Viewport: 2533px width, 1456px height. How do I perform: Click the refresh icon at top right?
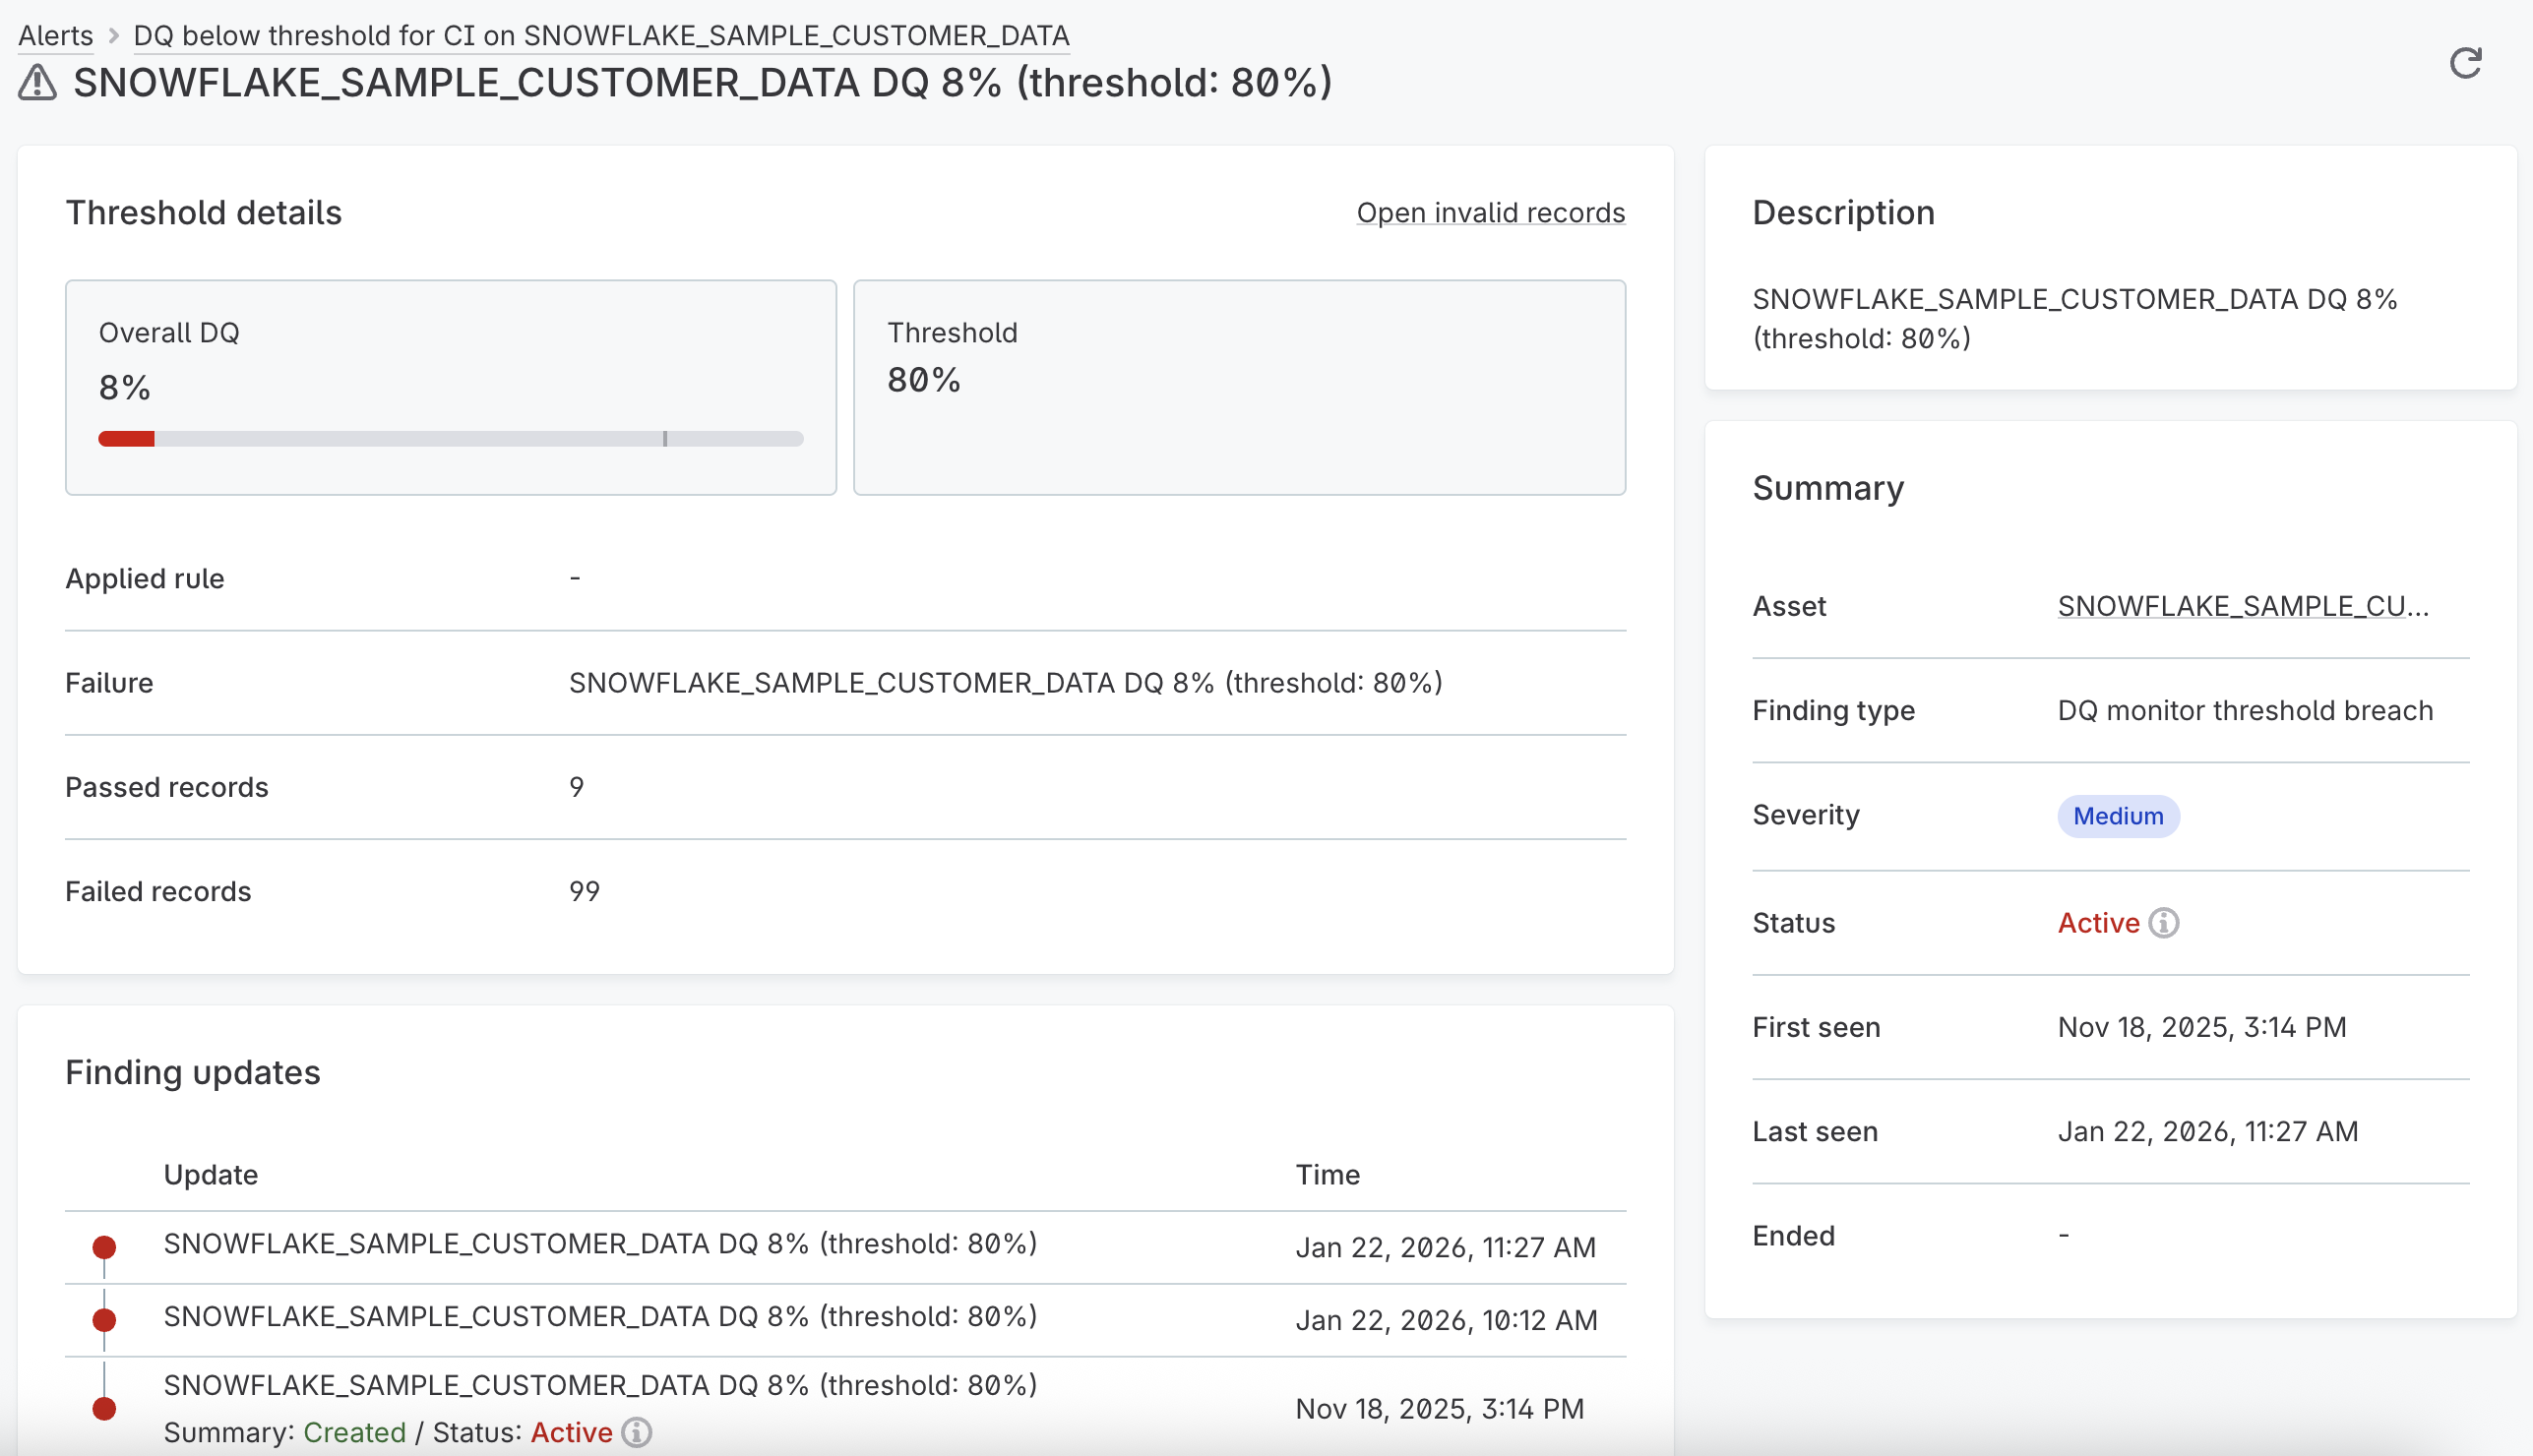(x=2466, y=63)
